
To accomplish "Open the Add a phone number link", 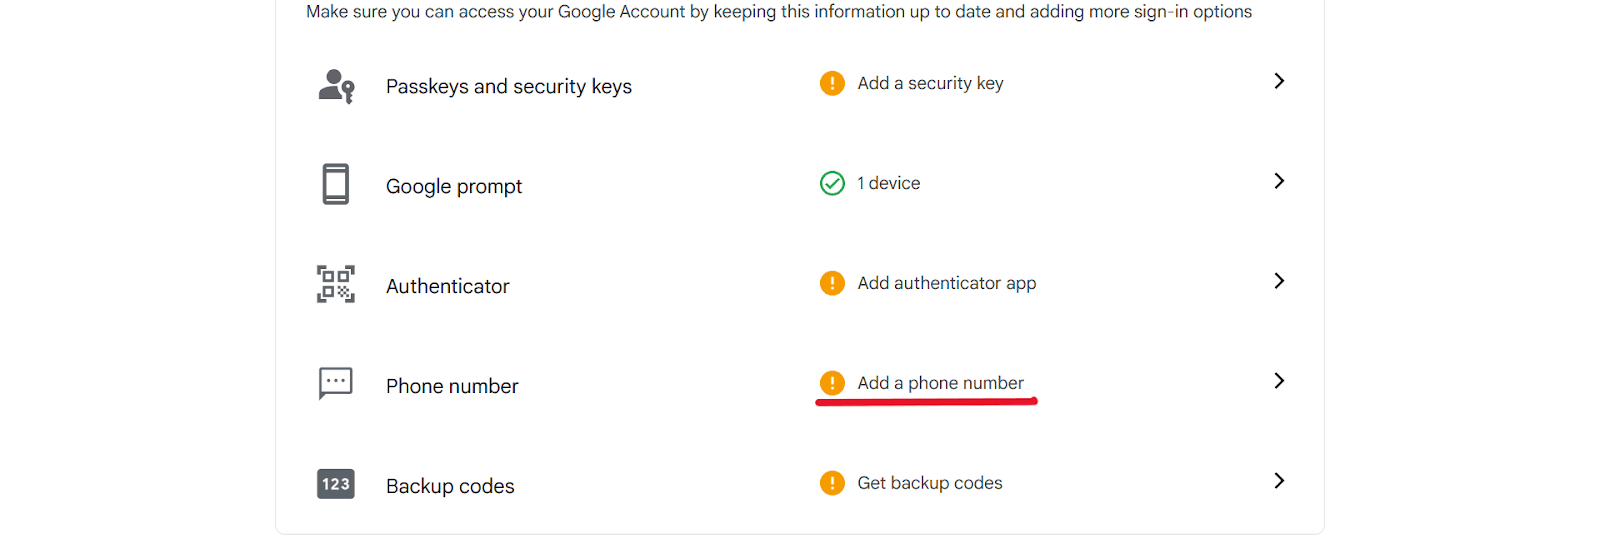I will pos(940,383).
